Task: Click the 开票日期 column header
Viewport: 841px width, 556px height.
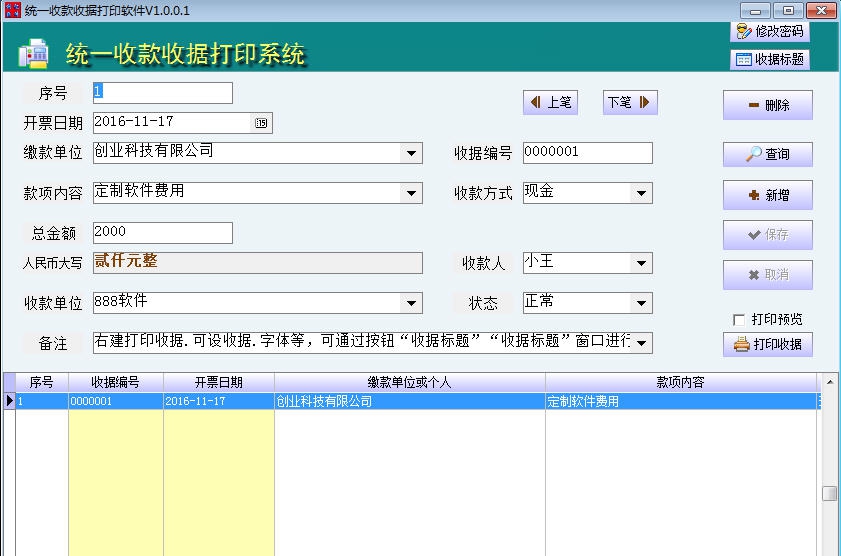Action: click(219, 382)
